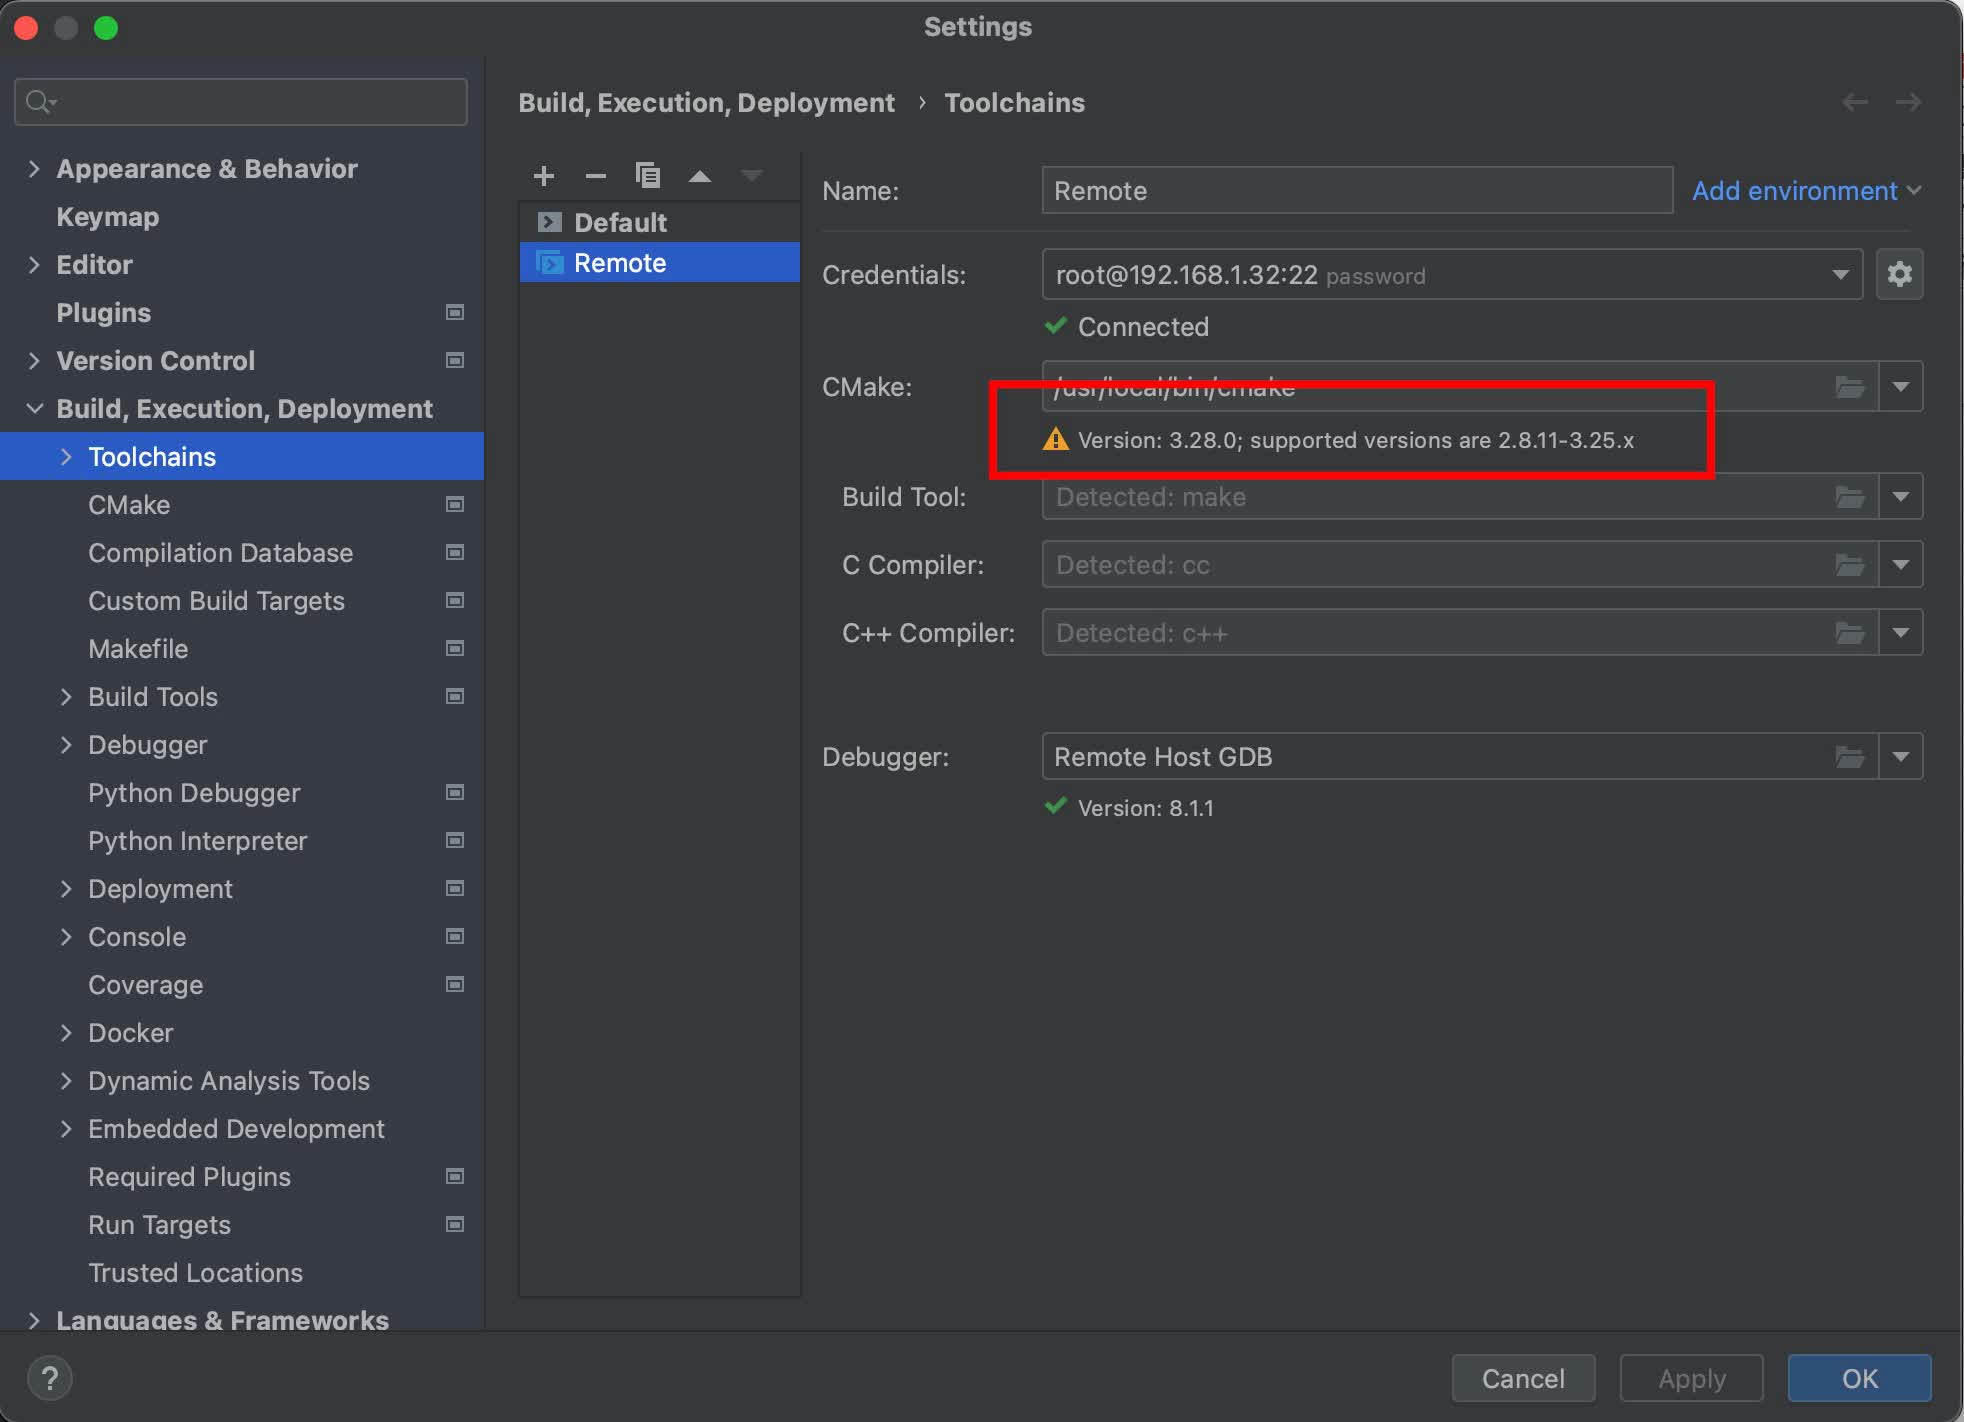This screenshot has width=1964, height=1422.
Task: Click the help question mark button
Action: pyautogui.click(x=50, y=1378)
